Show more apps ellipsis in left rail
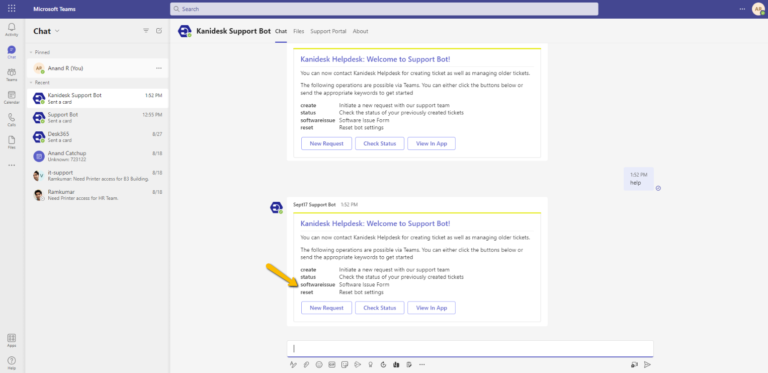Image resolution: width=768 pixels, height=373 pixels. click(11, 165)
